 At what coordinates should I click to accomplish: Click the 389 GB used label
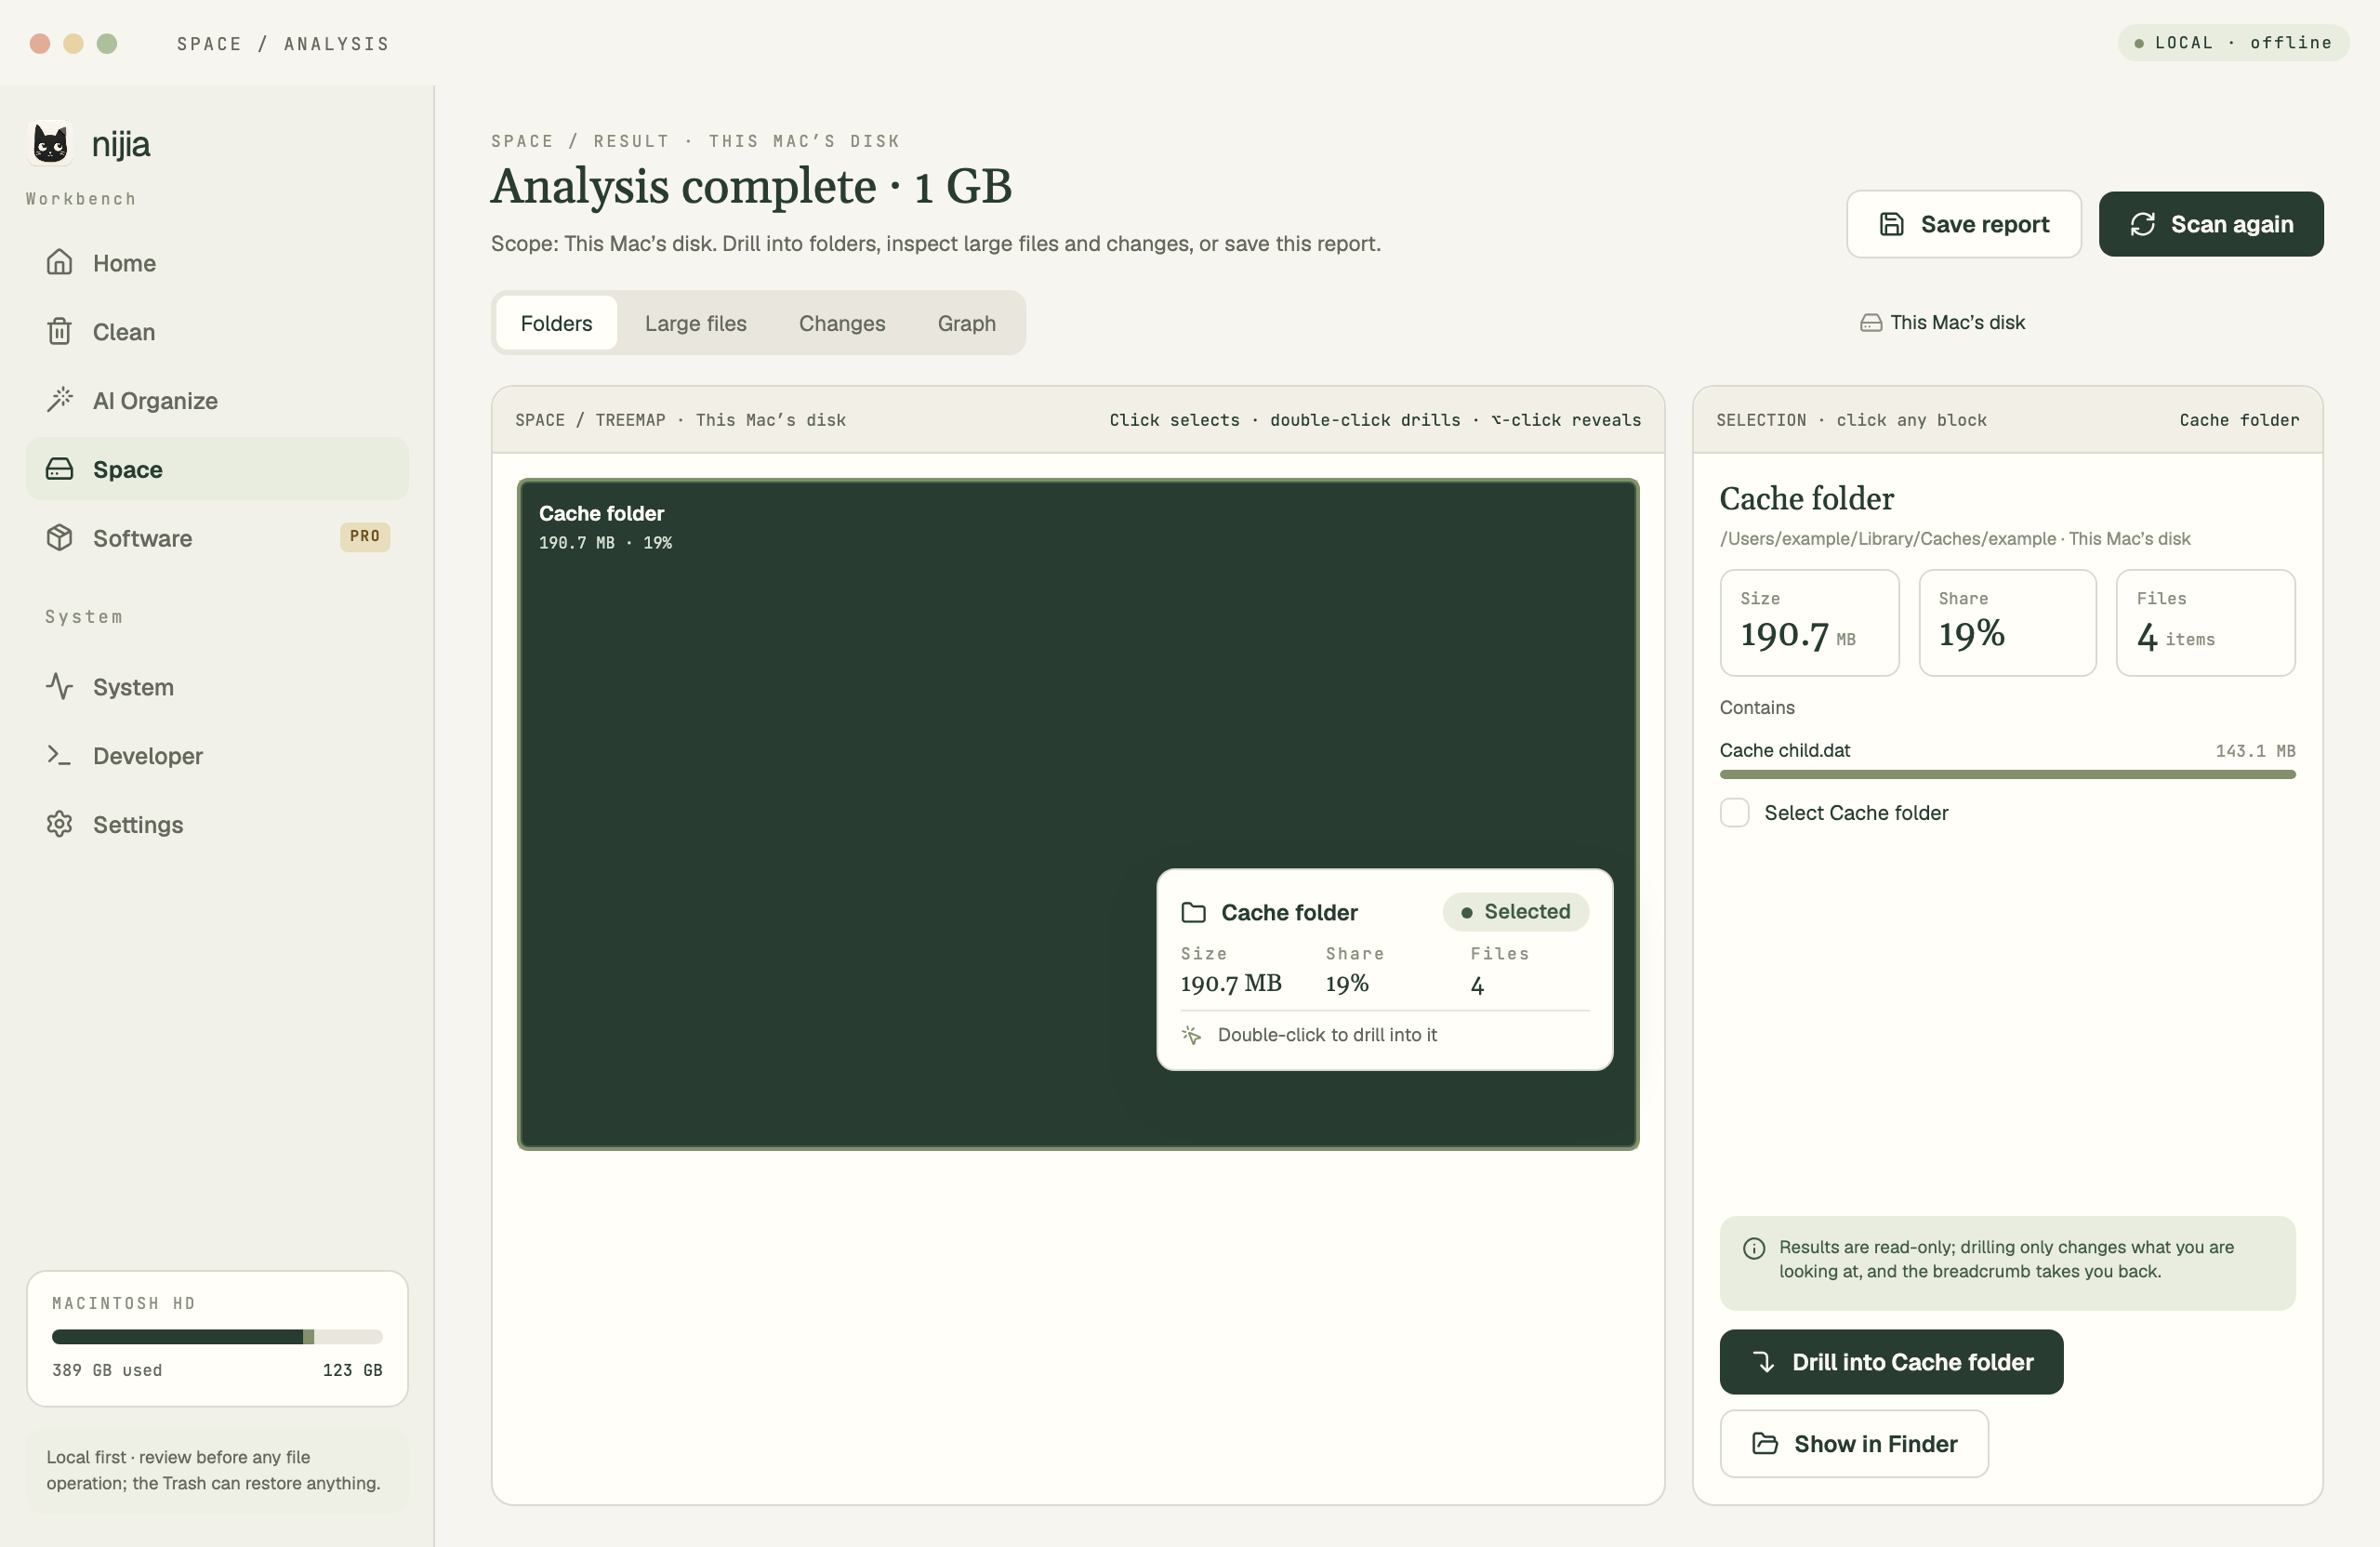click(107, 1371)
